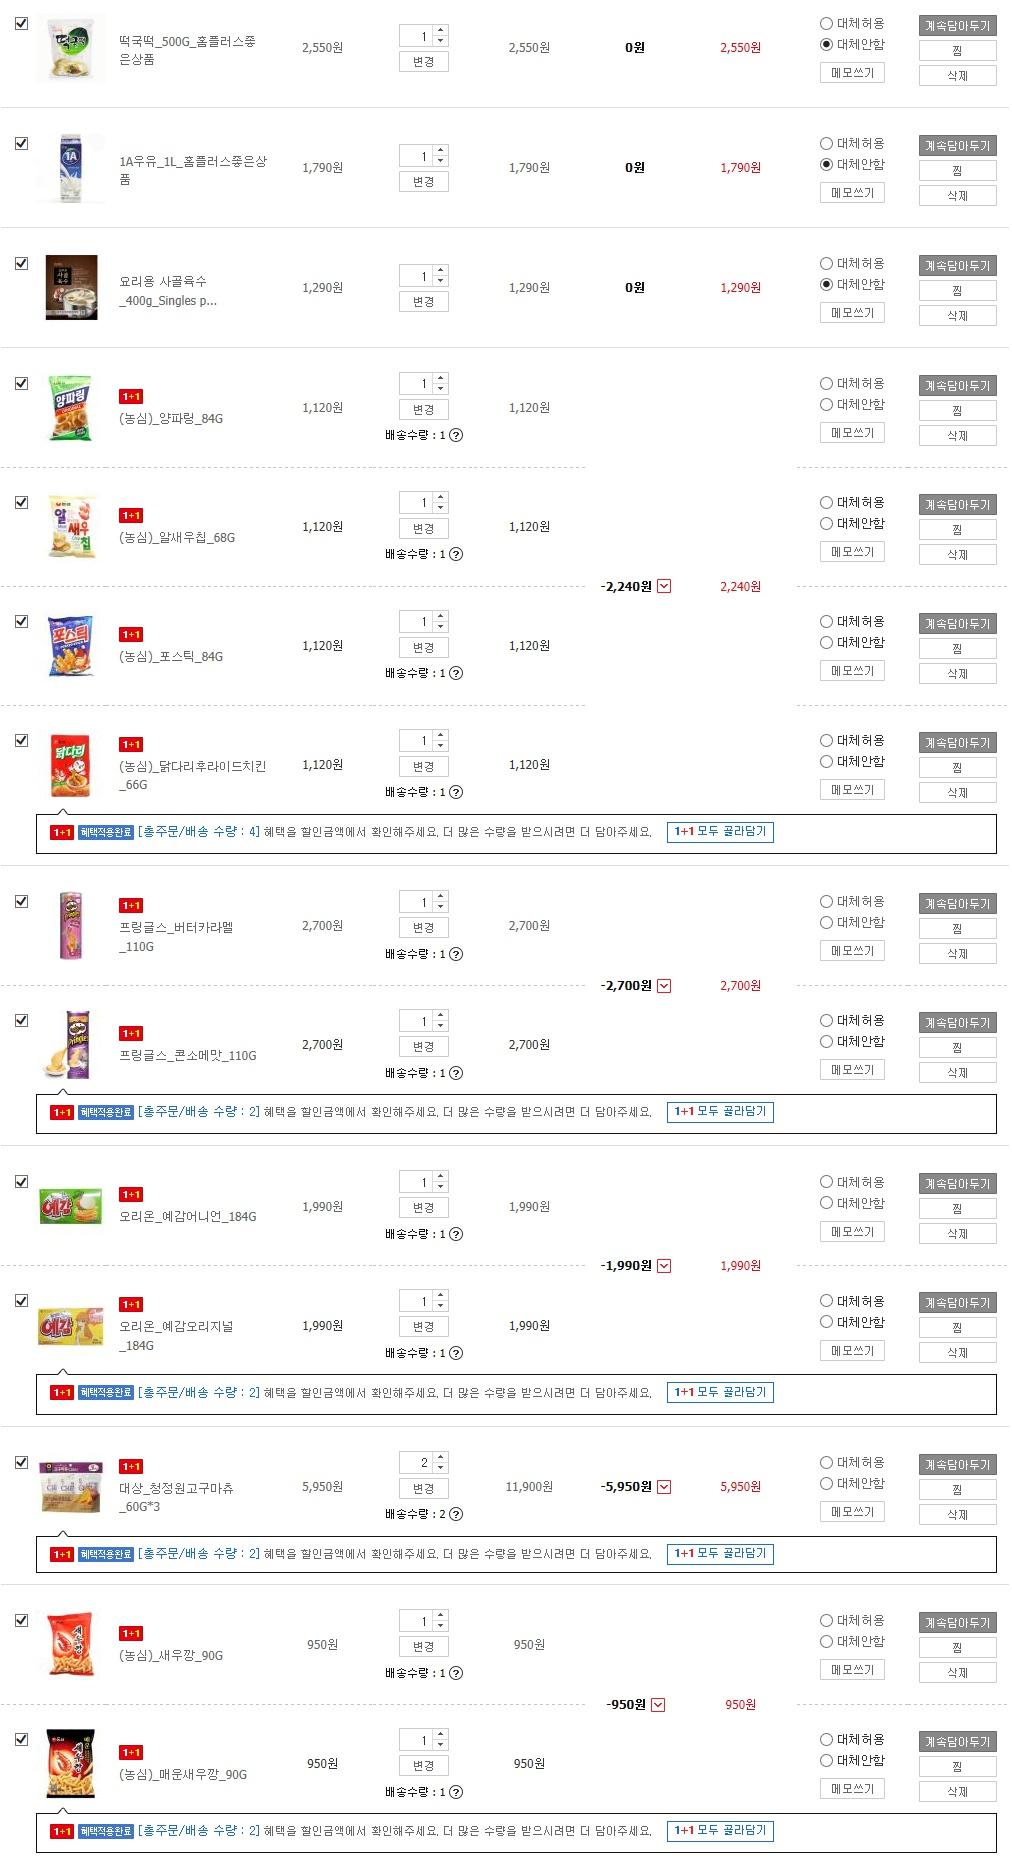Increase quantity with 떡국떡 up arrow
The width and height of the screenshot is (1012, 1865).
click(x=441, y=31)
